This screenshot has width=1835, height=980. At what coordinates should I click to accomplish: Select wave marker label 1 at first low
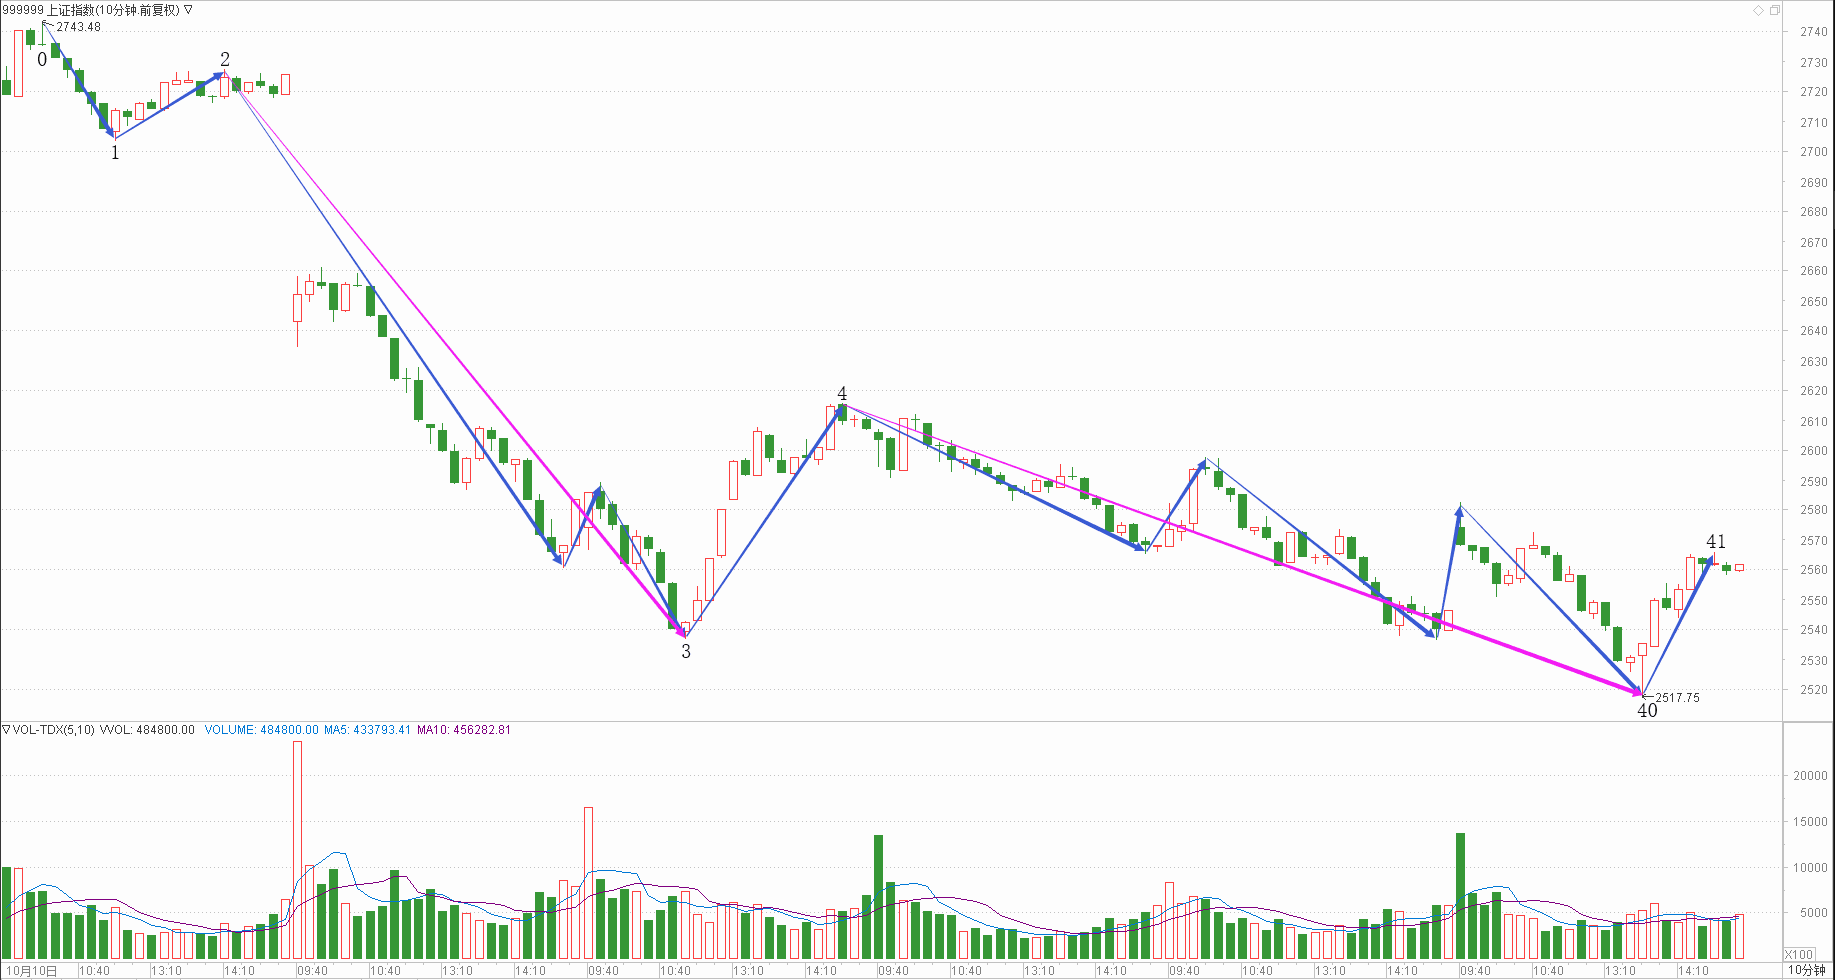coord(115,153)
